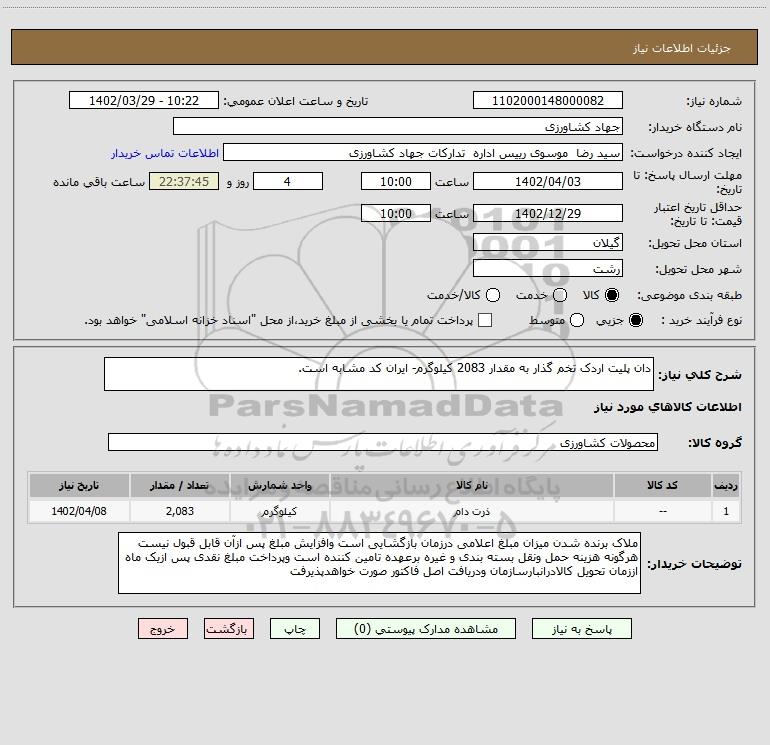Click the ردیف column header
This screenshot has width=770, height=745.
(726, 486)
